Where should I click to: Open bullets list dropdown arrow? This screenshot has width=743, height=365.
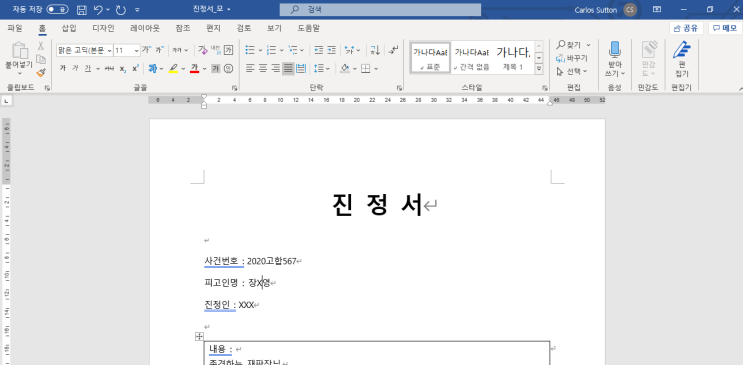point(259,50)
